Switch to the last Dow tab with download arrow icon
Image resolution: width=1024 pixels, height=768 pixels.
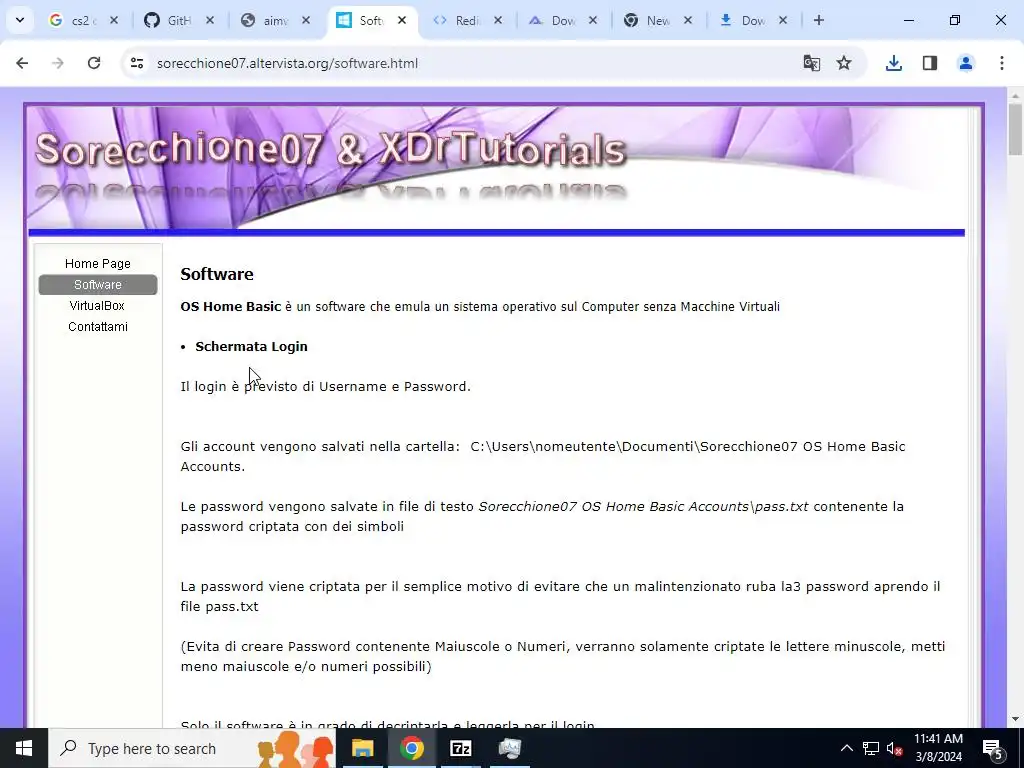point(743,21)
